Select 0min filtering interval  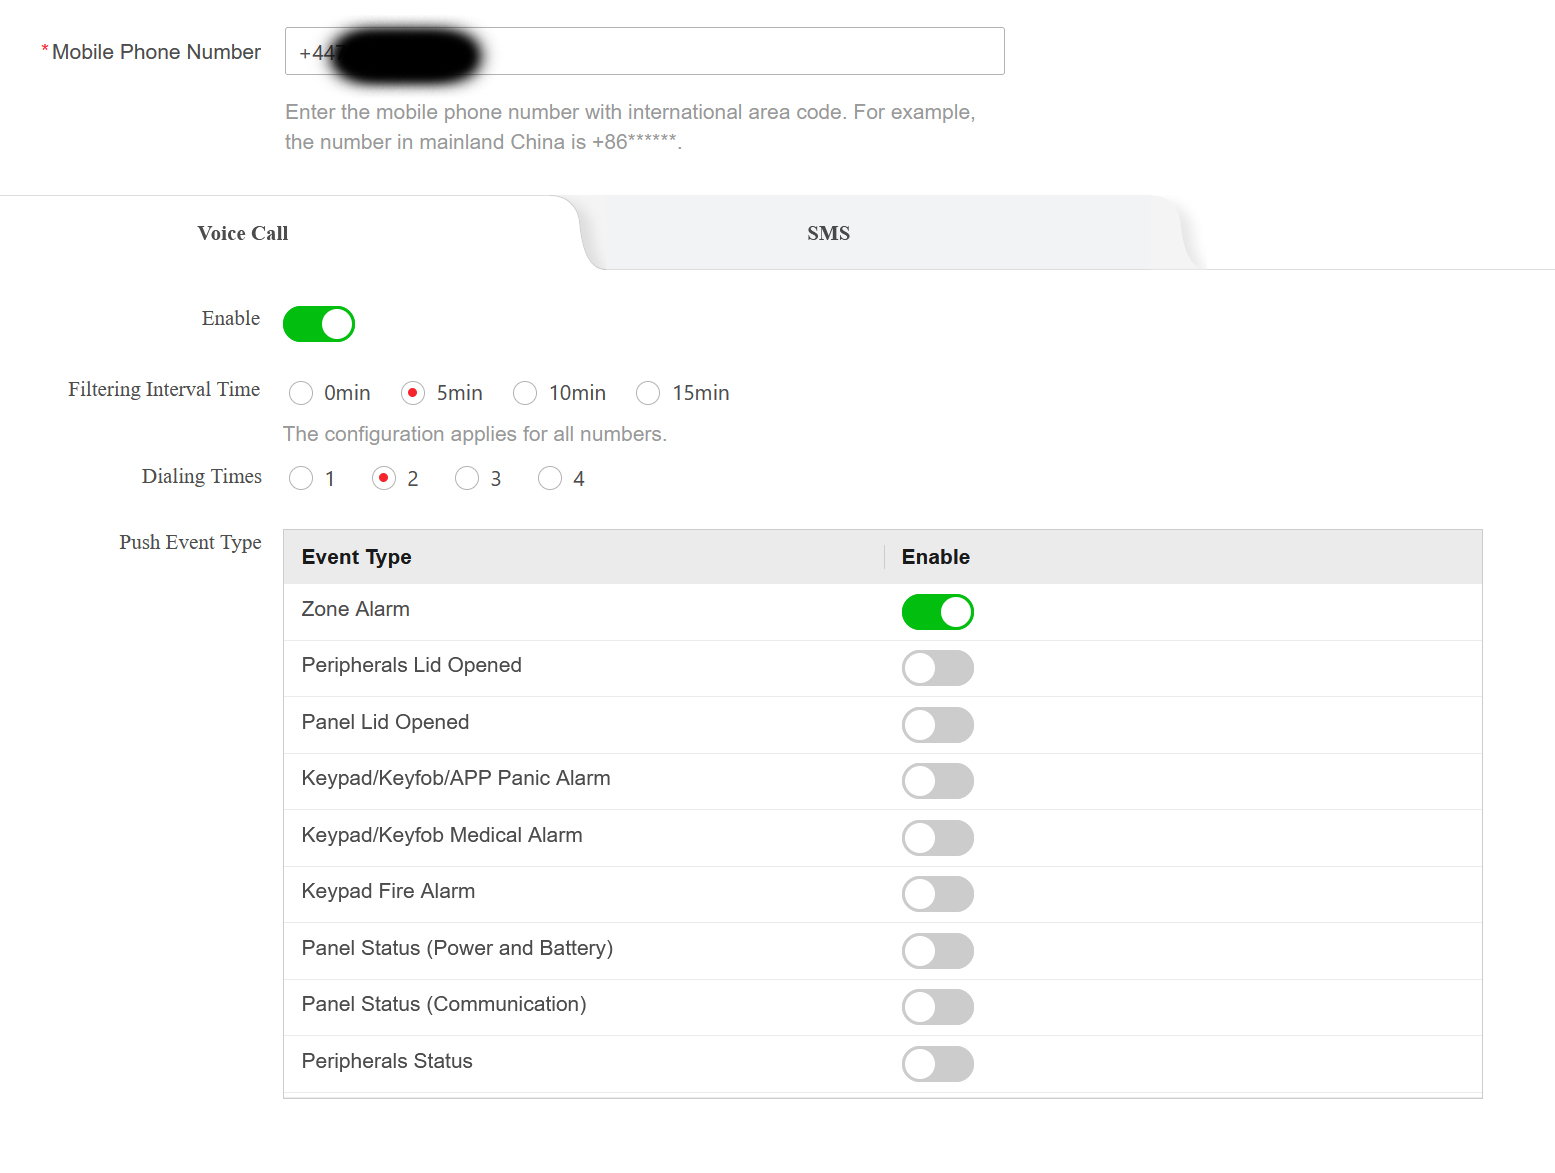pos(301,393)
